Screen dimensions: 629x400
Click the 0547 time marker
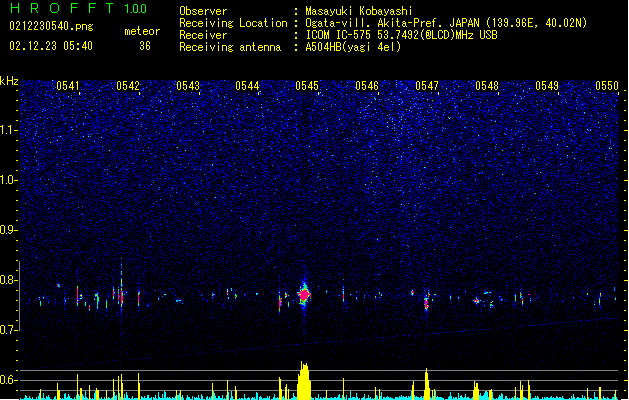(427, 86)
